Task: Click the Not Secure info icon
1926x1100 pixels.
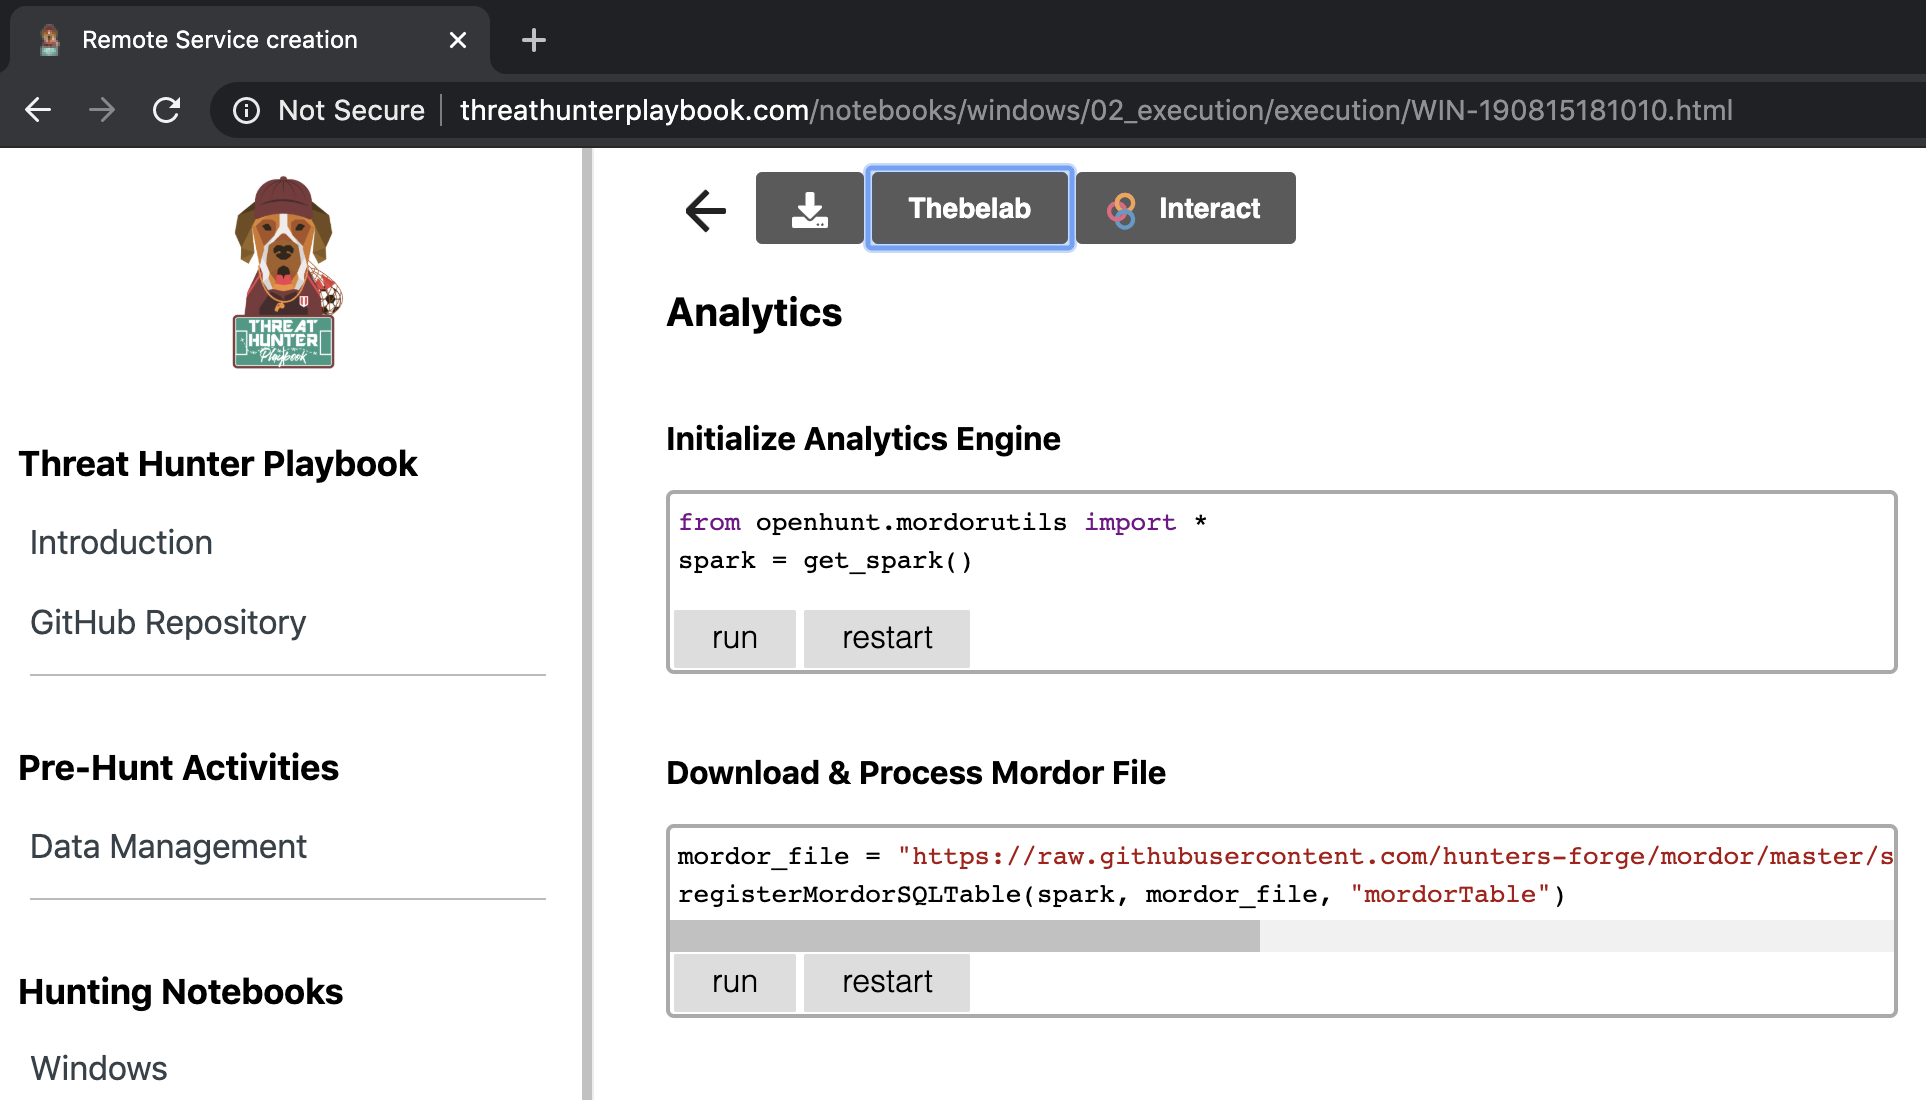Action: (246, 110)
